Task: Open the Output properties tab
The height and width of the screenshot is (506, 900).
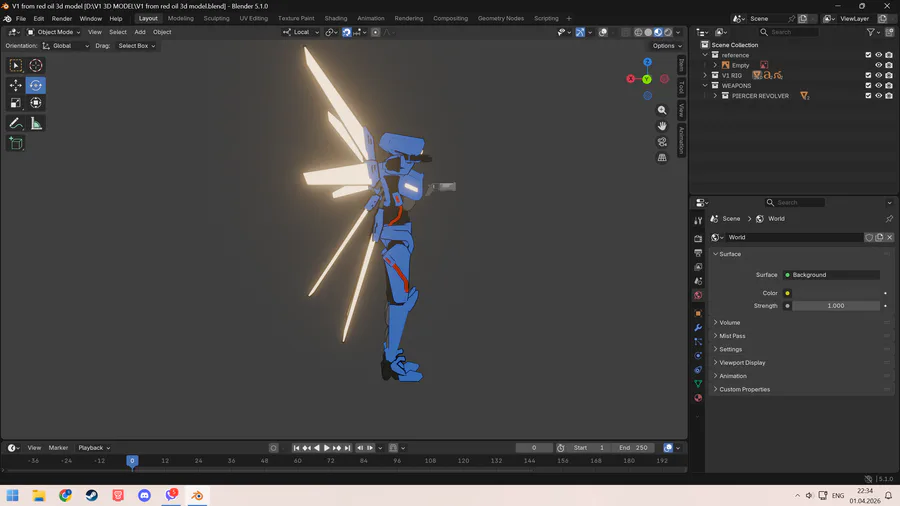Action: click(x=698, y=252)
